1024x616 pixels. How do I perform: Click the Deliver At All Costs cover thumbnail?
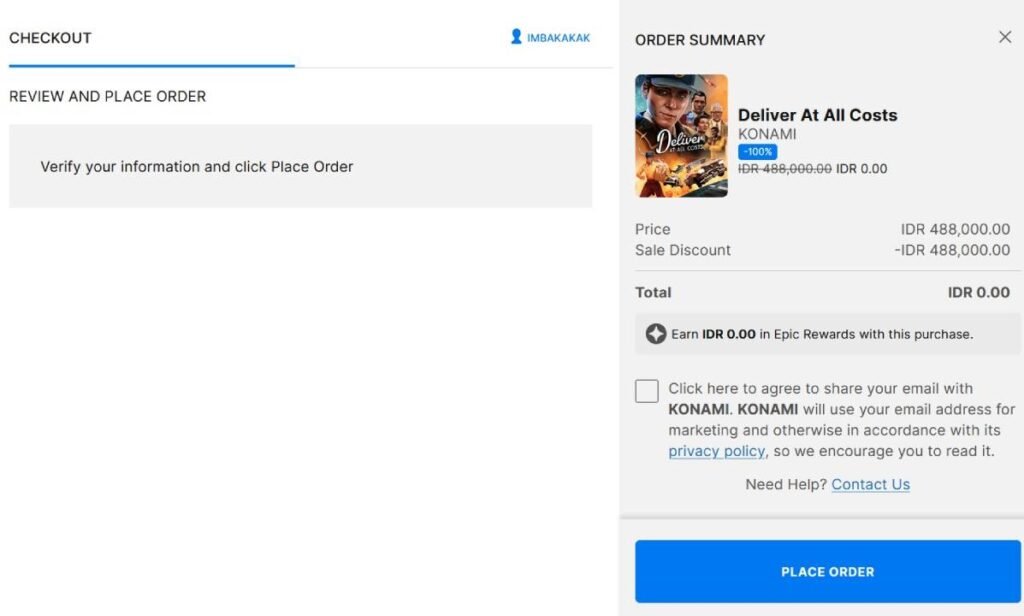pos(681,136)
